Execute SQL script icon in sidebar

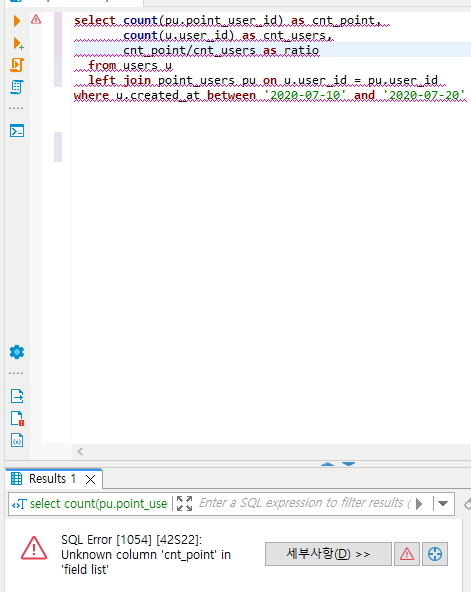pos(17,65)
